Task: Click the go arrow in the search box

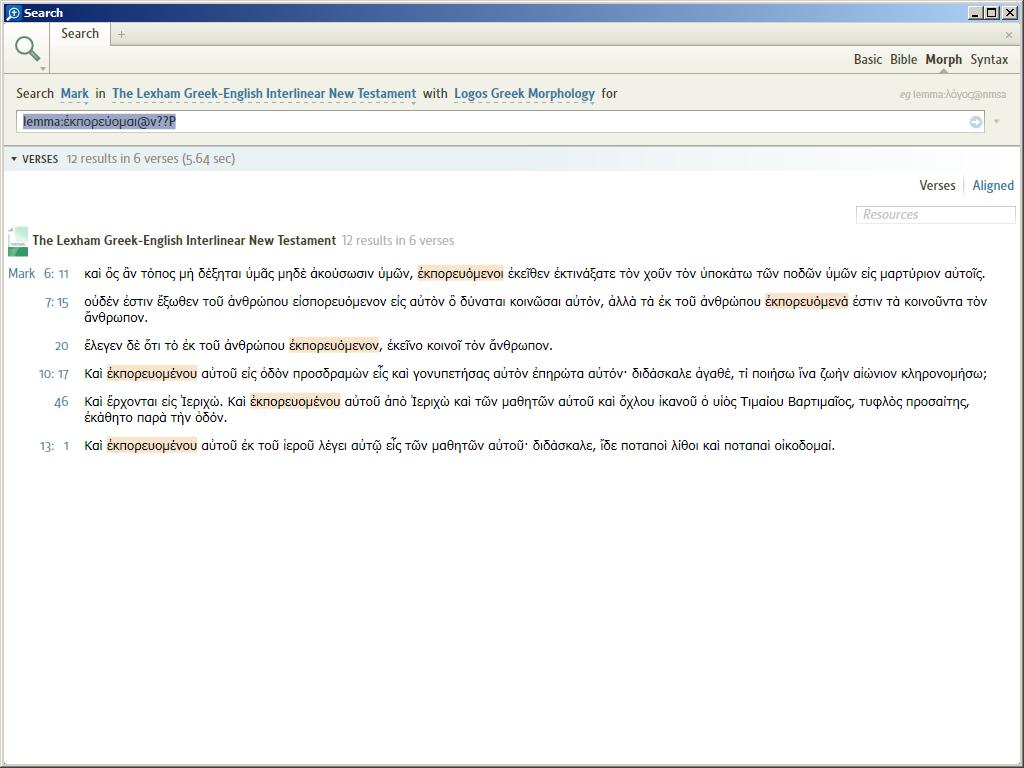Action: tap(976, 122)
